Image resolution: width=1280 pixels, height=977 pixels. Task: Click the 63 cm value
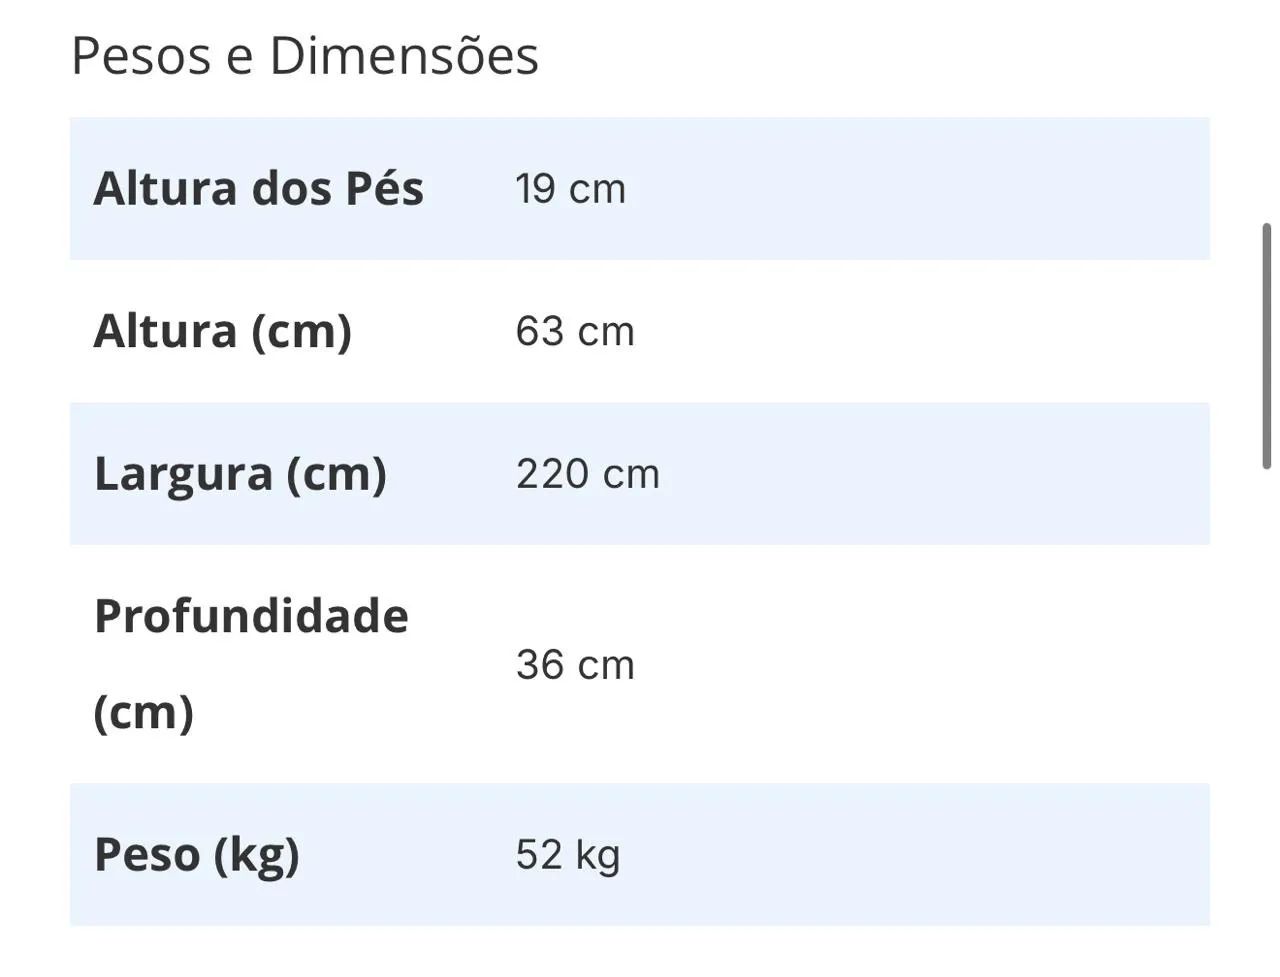[x=575, y=332]
